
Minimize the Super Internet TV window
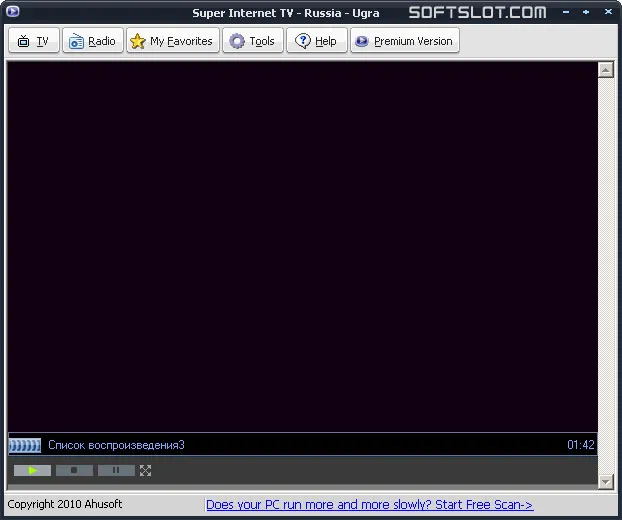tap(566, 12)
